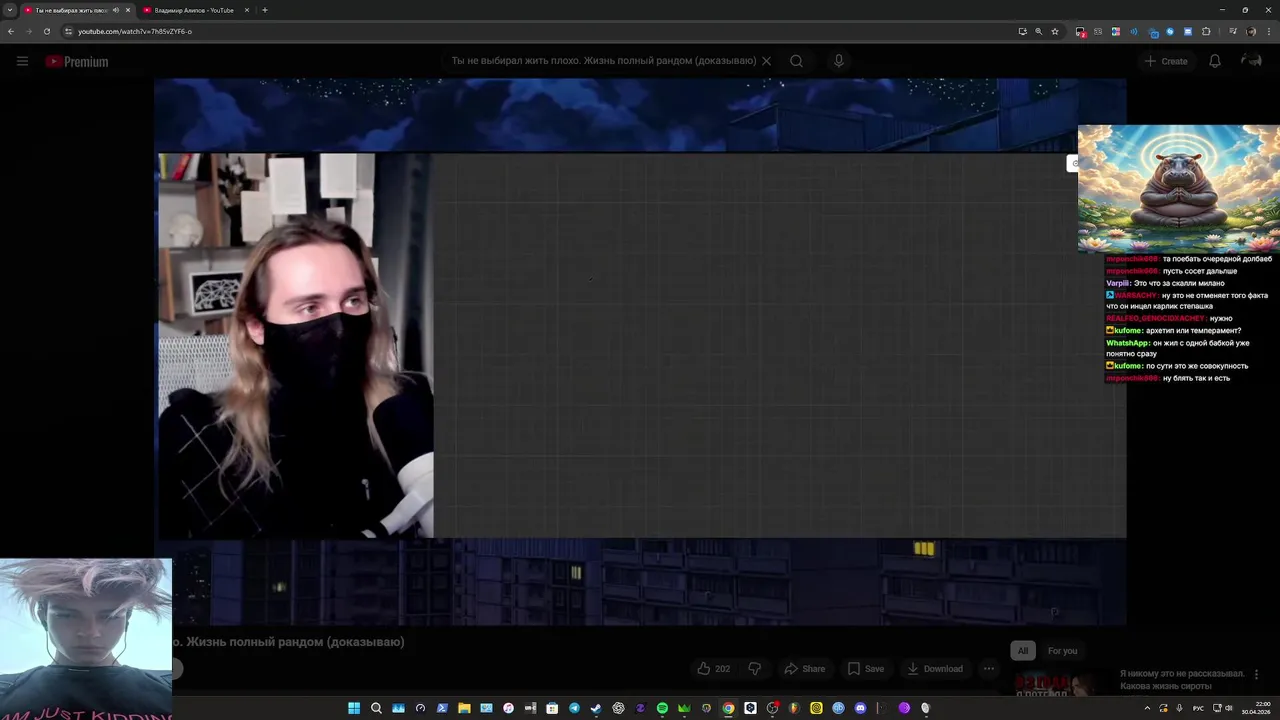The image size is (1280, 720).
Task: Open the extension with red badge 2
Action: (x=1080, y=32)
